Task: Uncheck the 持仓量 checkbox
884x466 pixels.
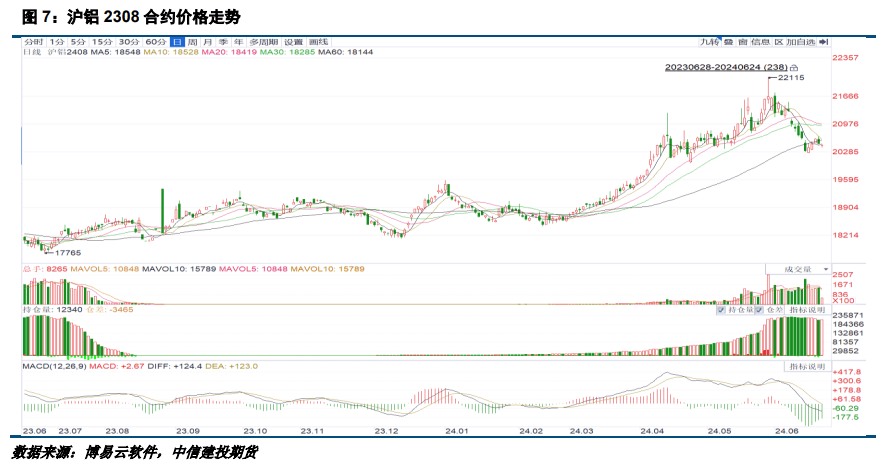Action: coord(721,310)
